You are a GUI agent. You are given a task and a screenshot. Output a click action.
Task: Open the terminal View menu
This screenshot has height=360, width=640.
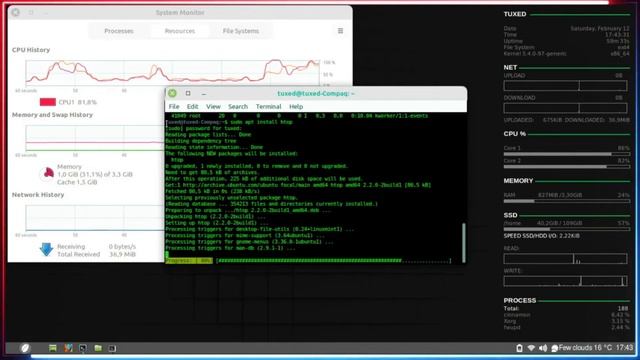pos(213,107)
